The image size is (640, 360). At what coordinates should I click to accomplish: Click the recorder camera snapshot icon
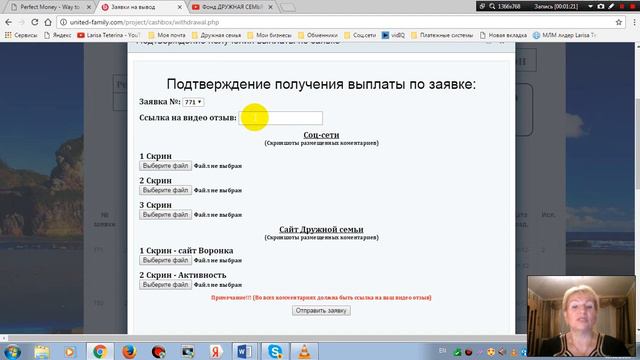(600, 7)
